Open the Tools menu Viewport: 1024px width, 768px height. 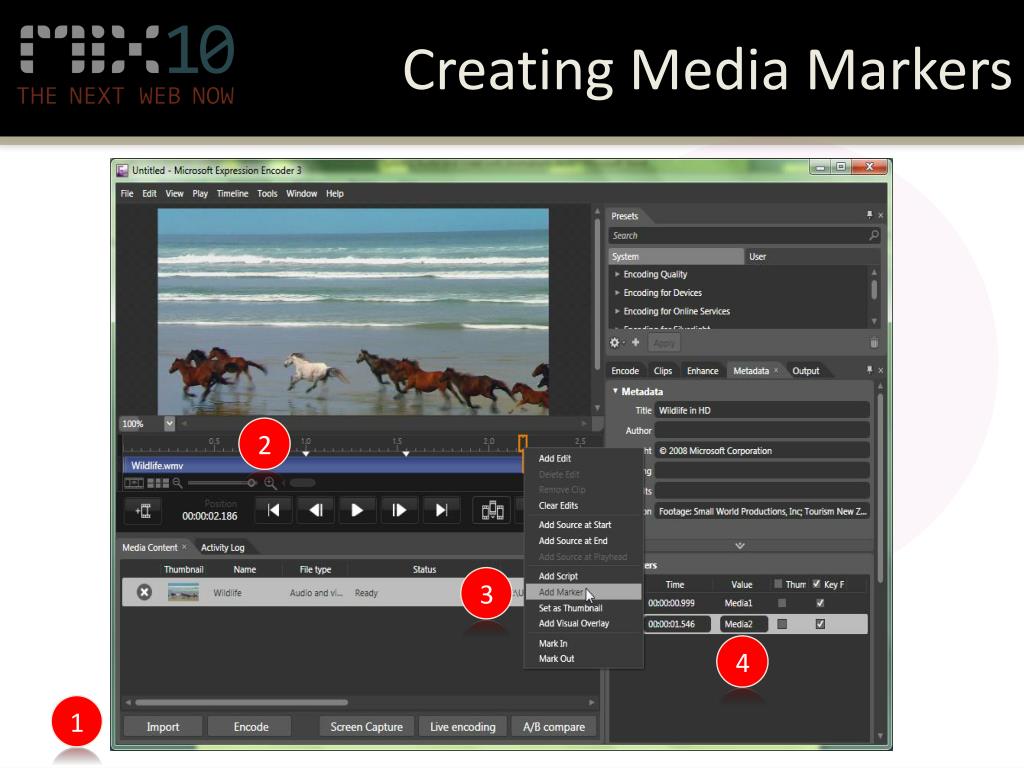(267, 193)
